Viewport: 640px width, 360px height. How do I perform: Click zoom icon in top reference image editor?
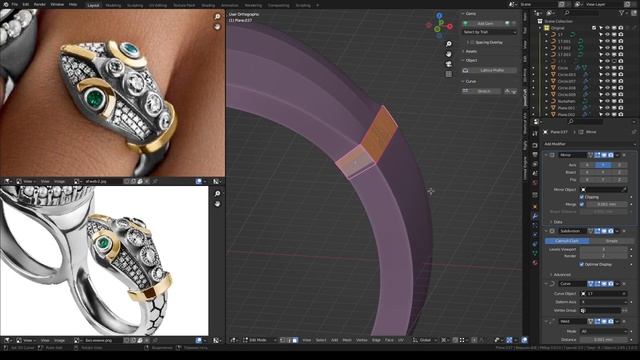218,17
